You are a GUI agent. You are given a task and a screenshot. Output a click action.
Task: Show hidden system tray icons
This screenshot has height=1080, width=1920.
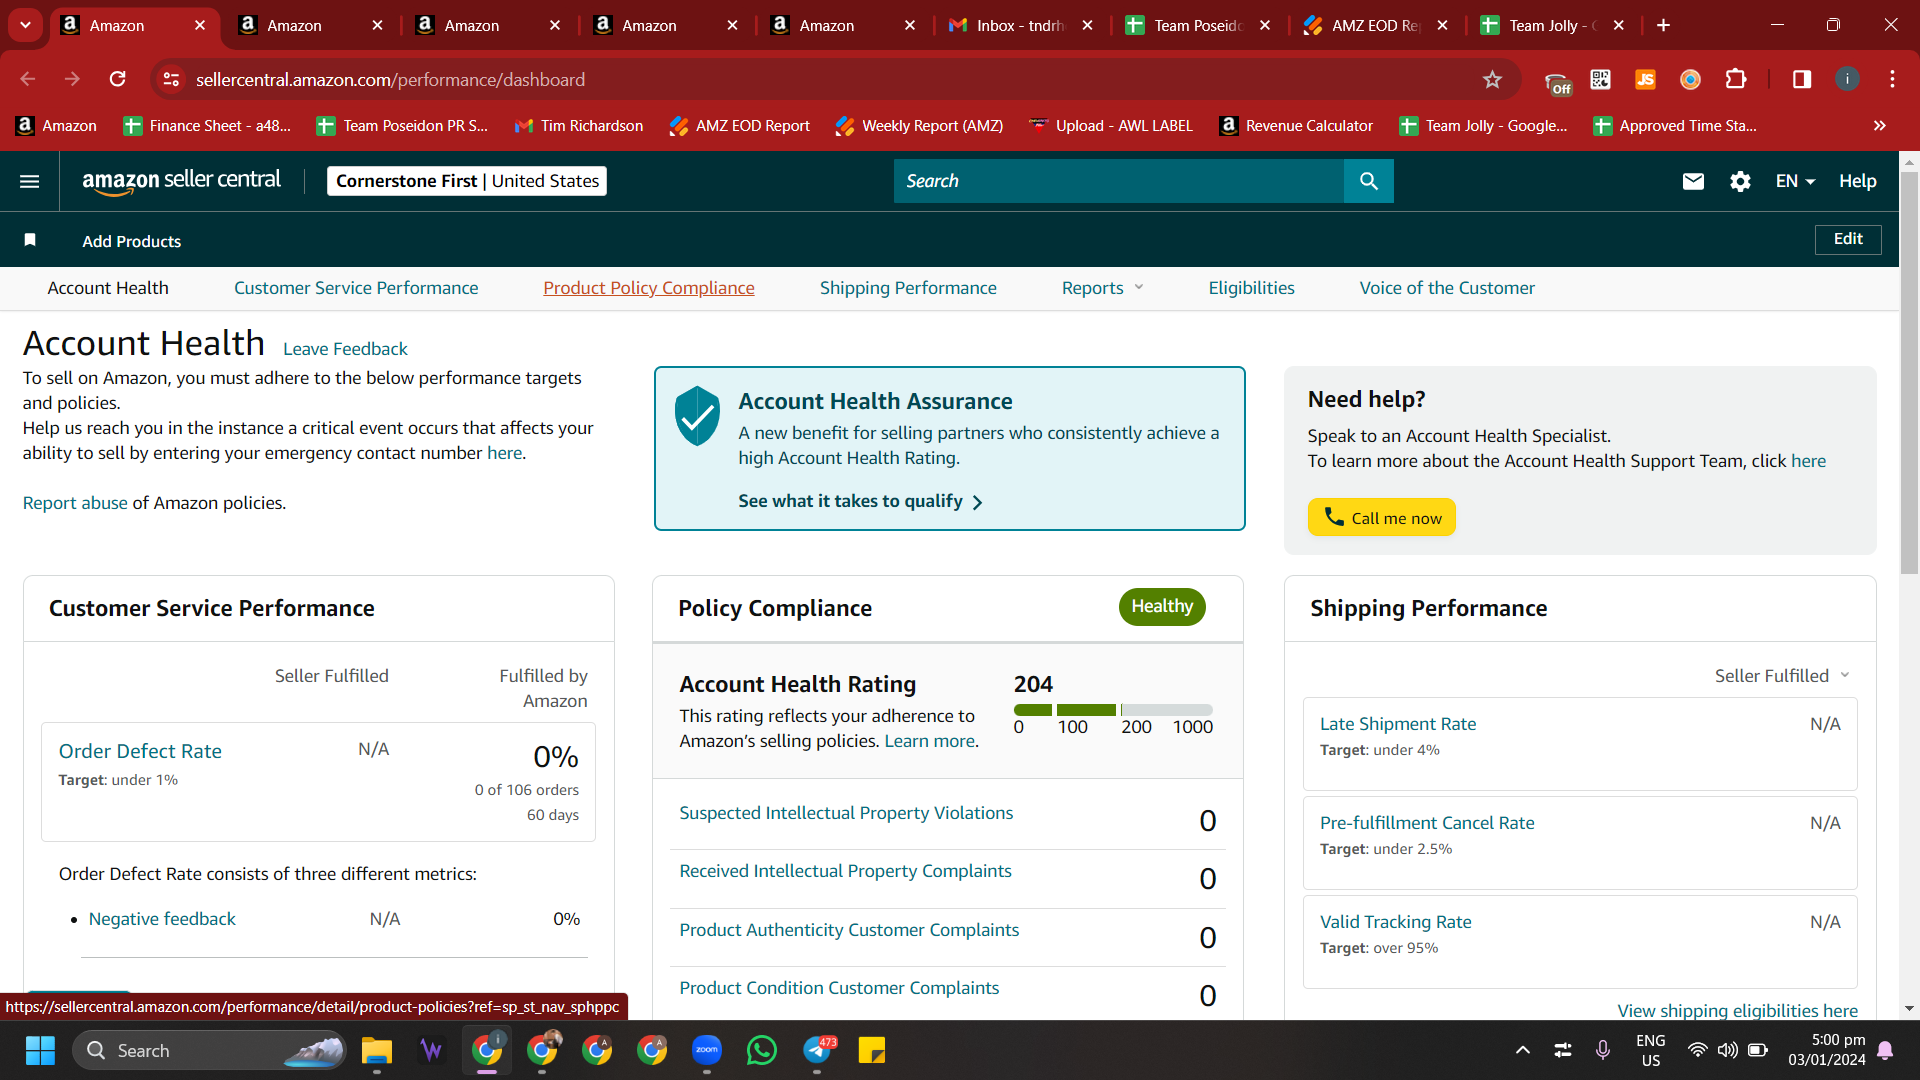pos(1522,1050)
